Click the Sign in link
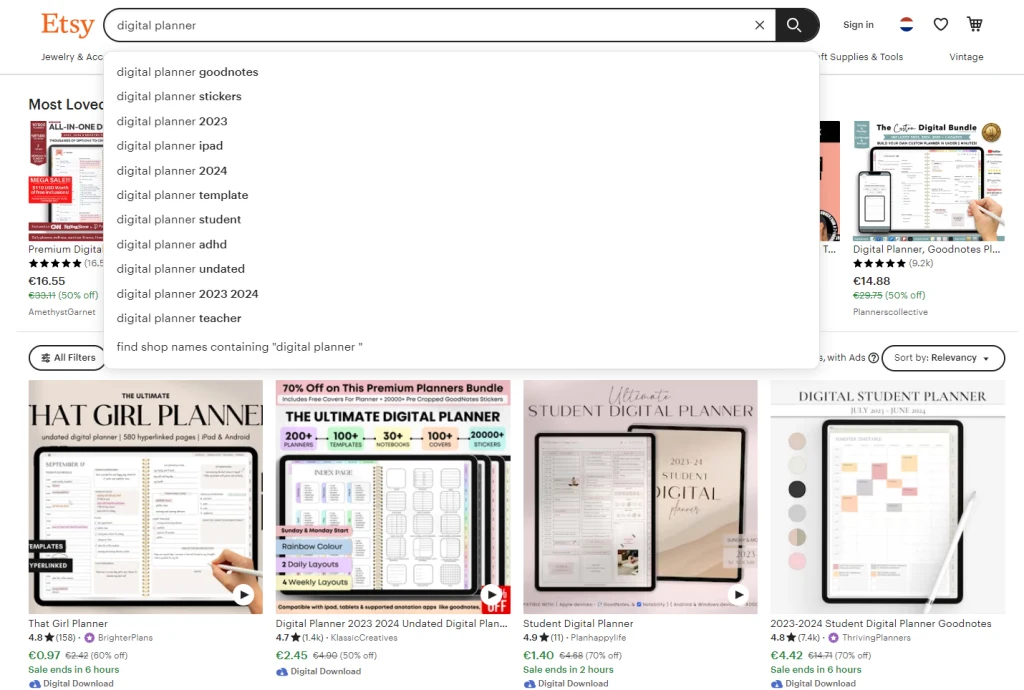 (x=858, y=25)
